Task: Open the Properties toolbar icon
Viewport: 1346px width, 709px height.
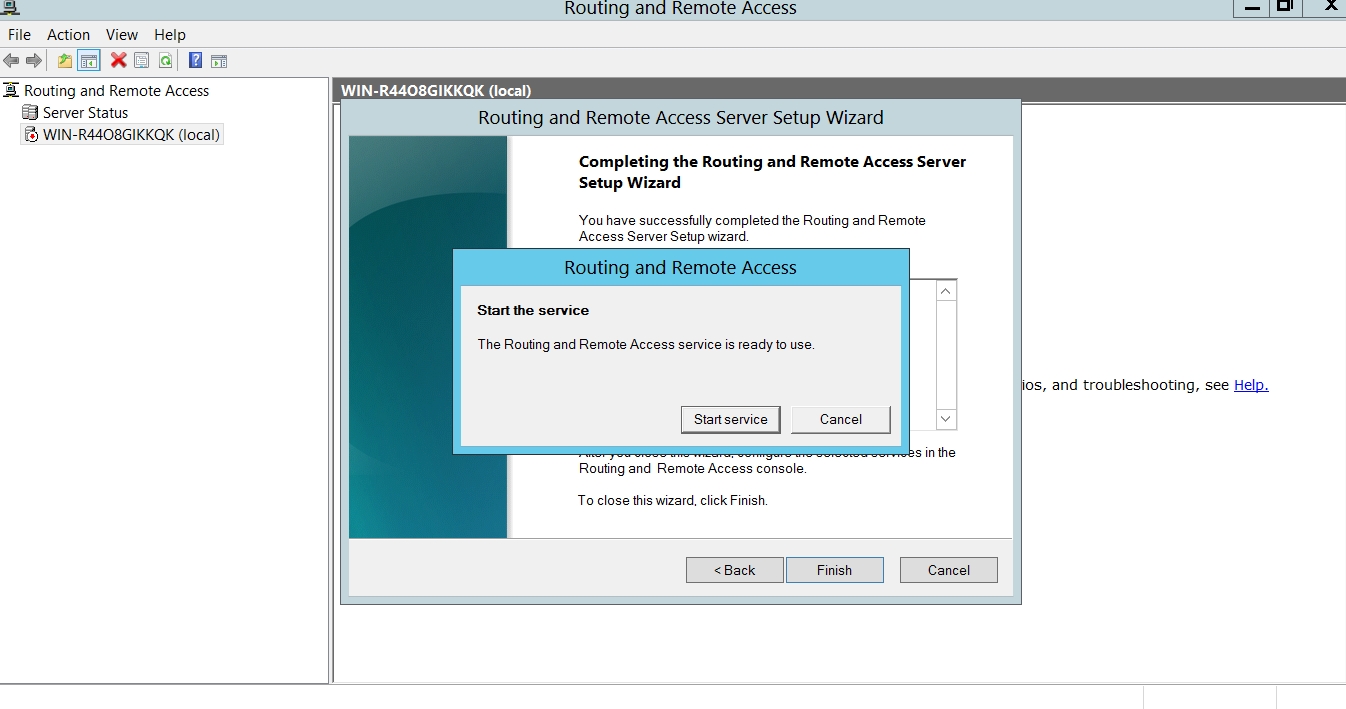Action: tap(142, 61)
